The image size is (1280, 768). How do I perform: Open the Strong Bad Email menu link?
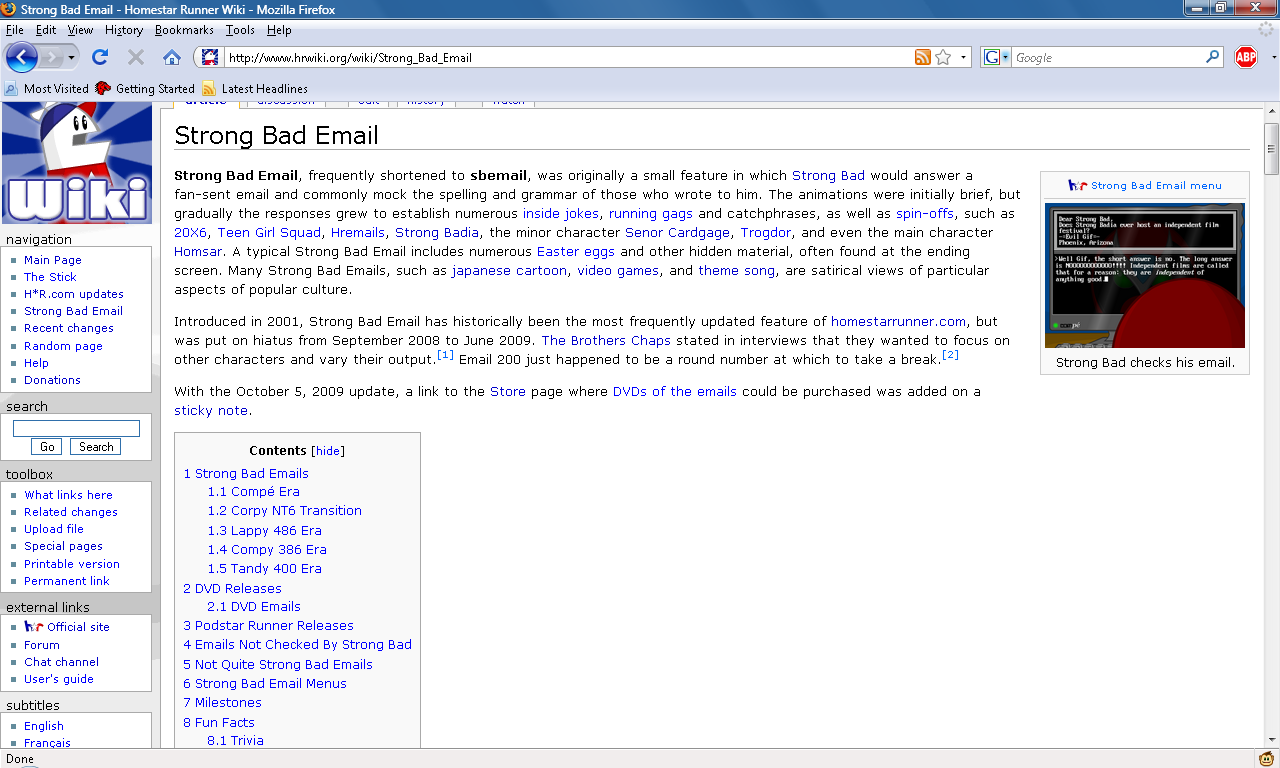click(1156, 185)
